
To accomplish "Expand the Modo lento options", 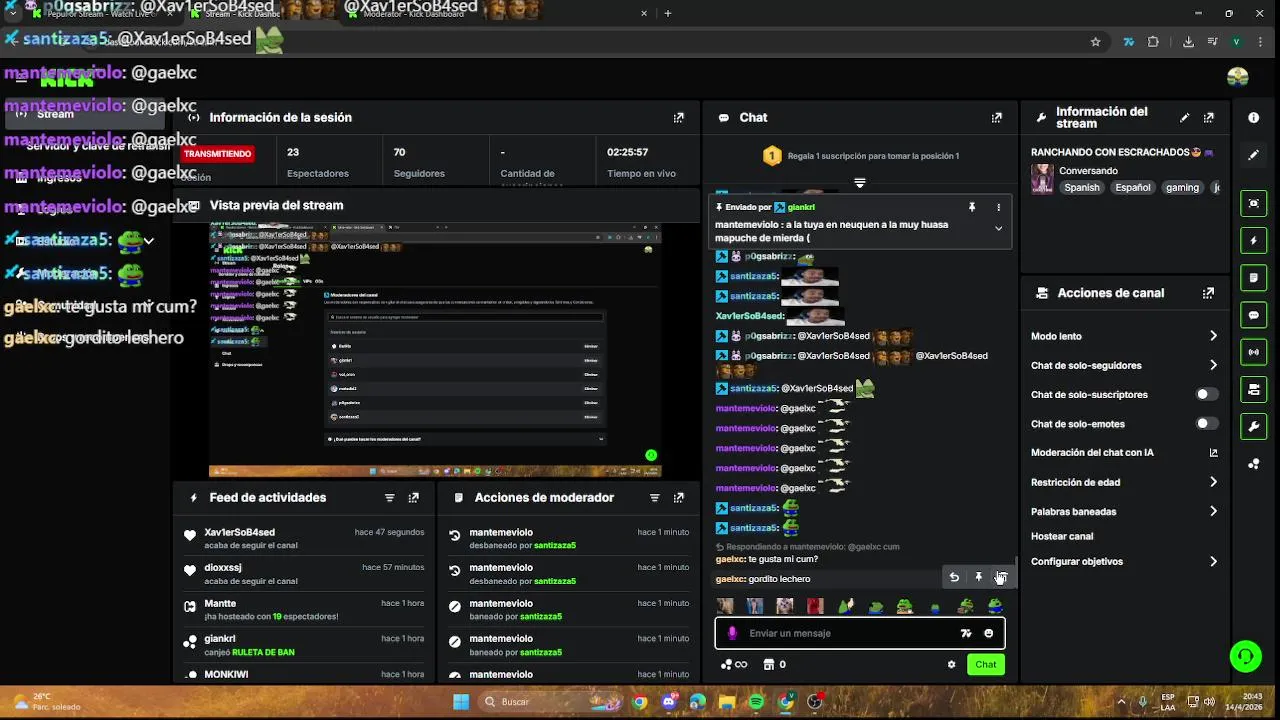I will pyautogui.click(x=1124, y=336).
